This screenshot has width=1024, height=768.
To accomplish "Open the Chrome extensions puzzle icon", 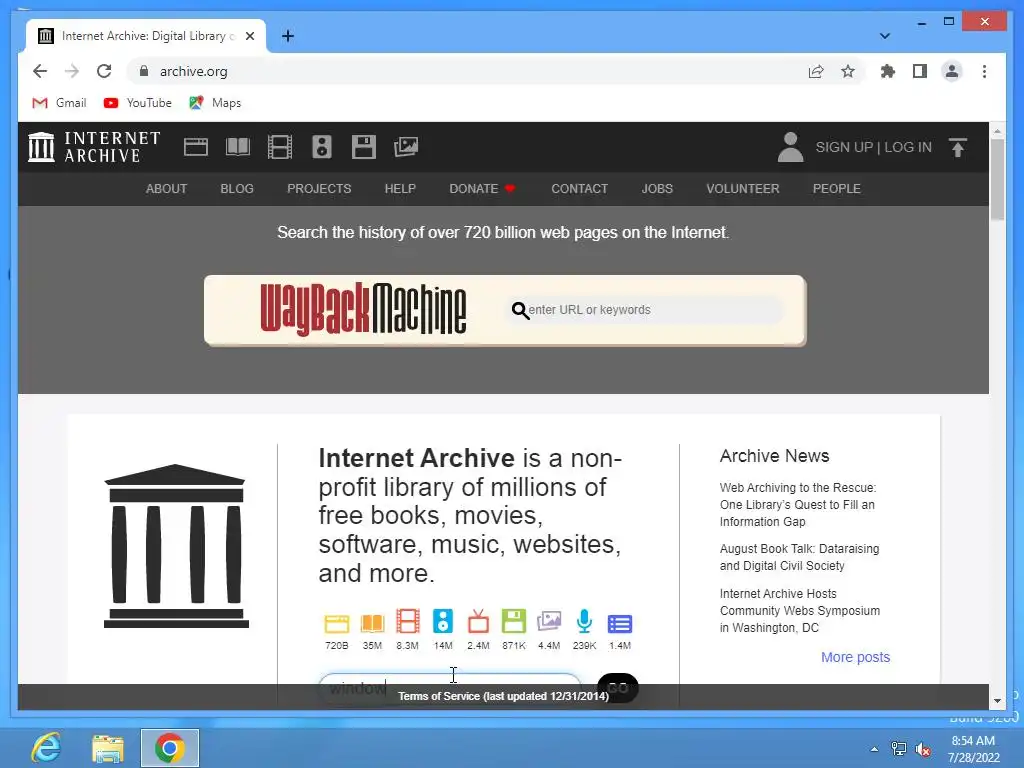I will pos(888,71).
